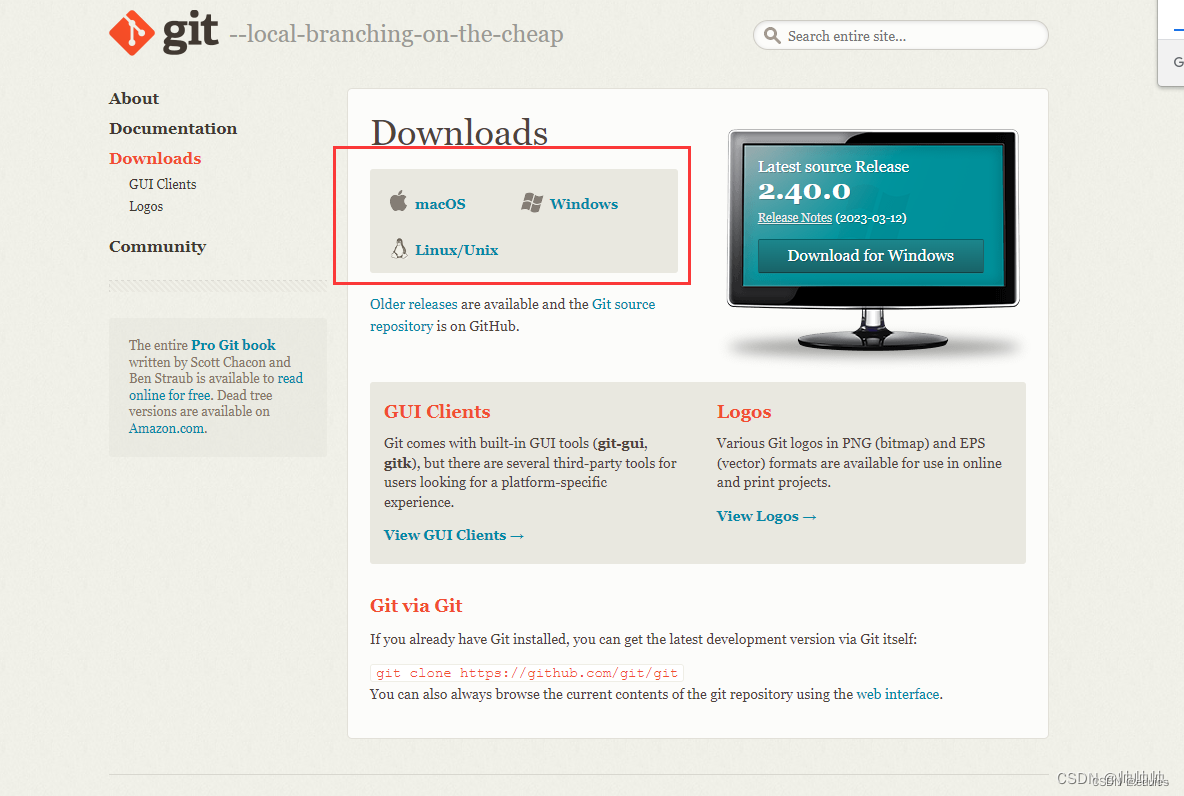
Task: Click the git wordmark in header
Action: tap(190, 33)
